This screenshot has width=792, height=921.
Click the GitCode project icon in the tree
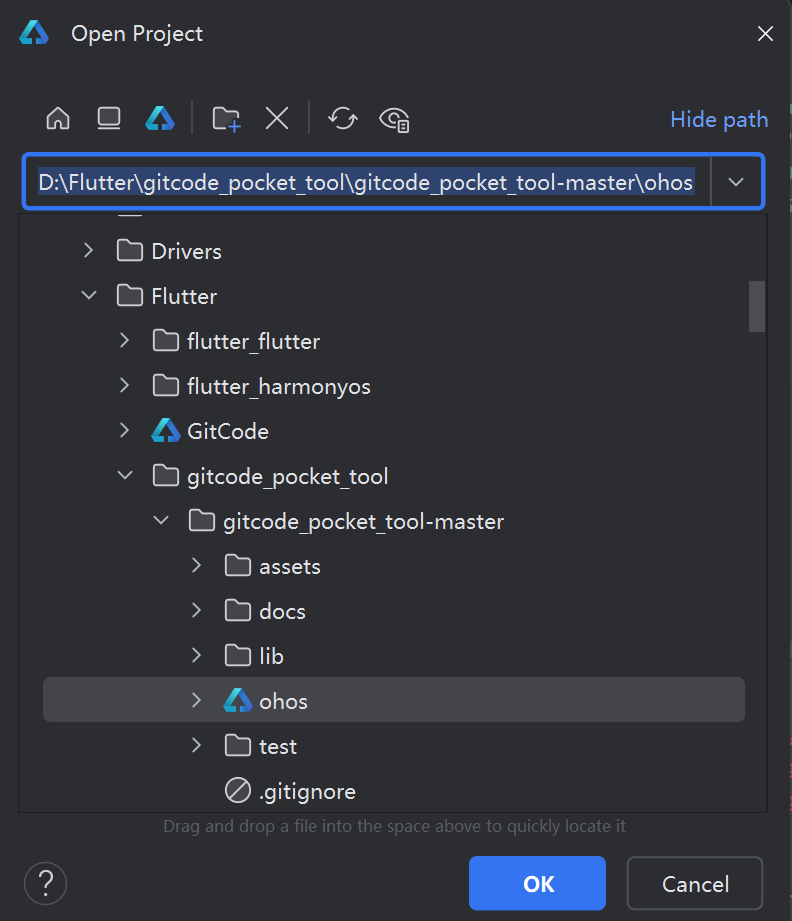pyautogui.click(x=165, y=430)
